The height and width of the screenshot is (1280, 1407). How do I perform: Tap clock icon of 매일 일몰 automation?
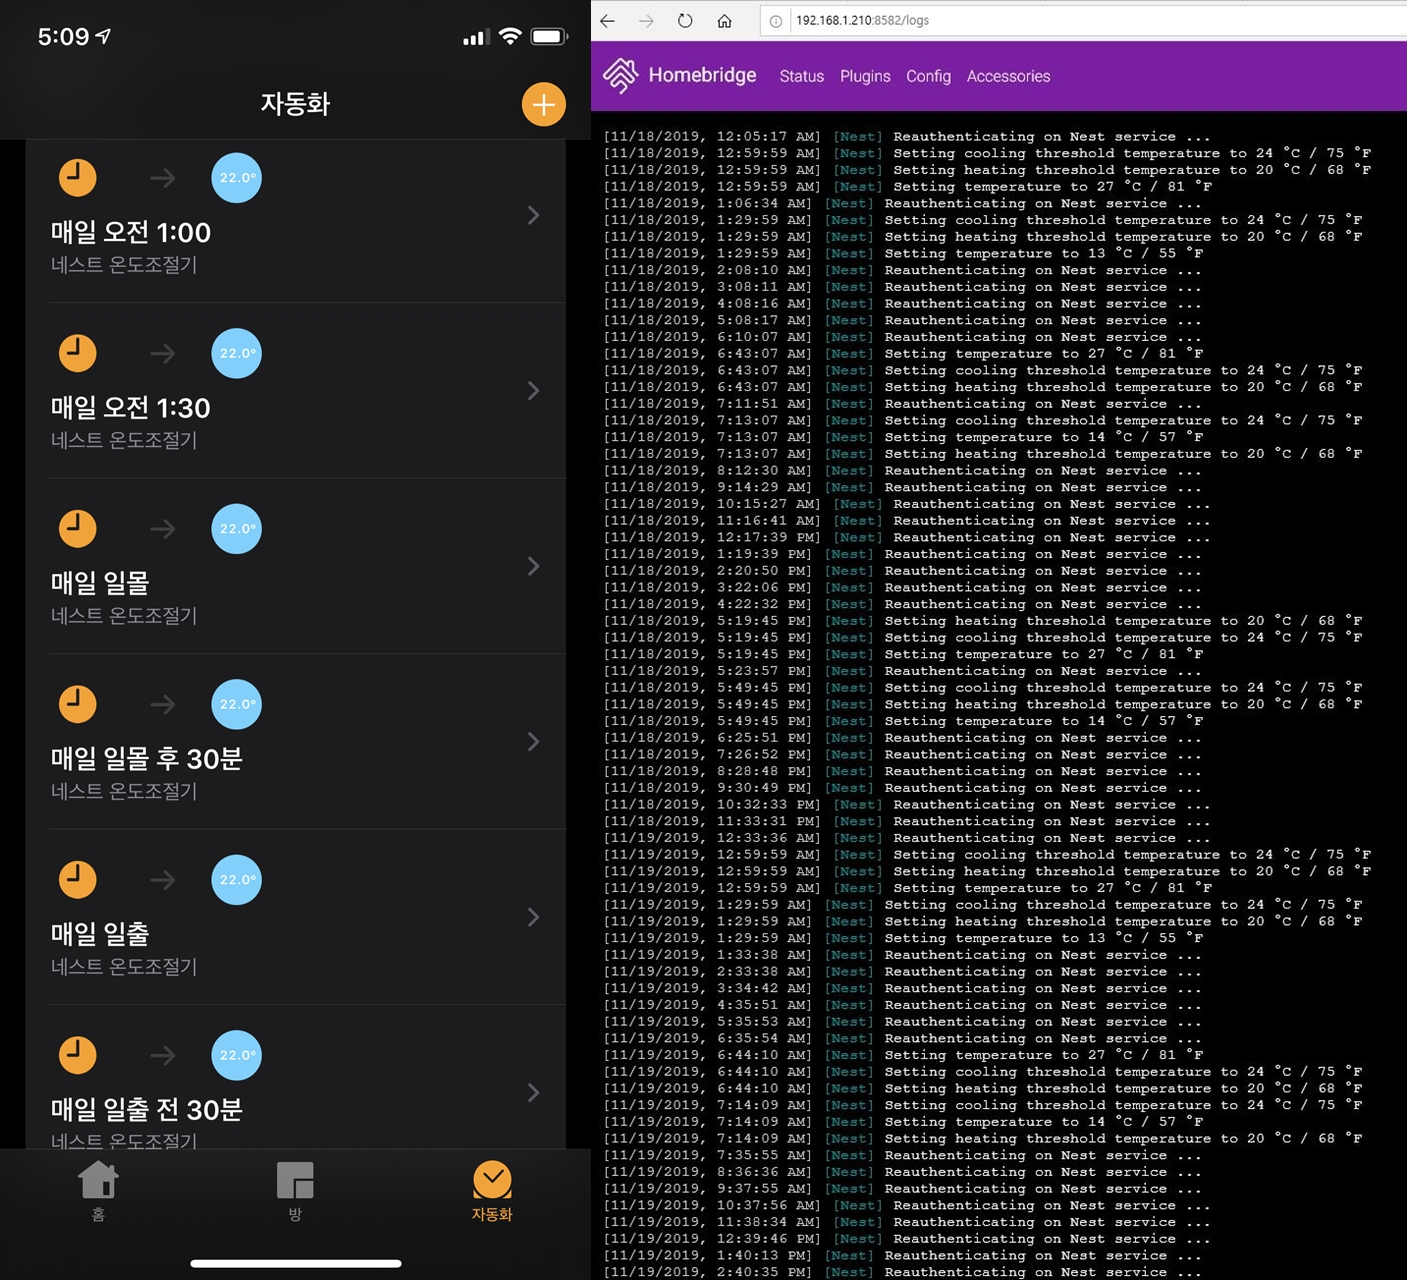(78, 528)
